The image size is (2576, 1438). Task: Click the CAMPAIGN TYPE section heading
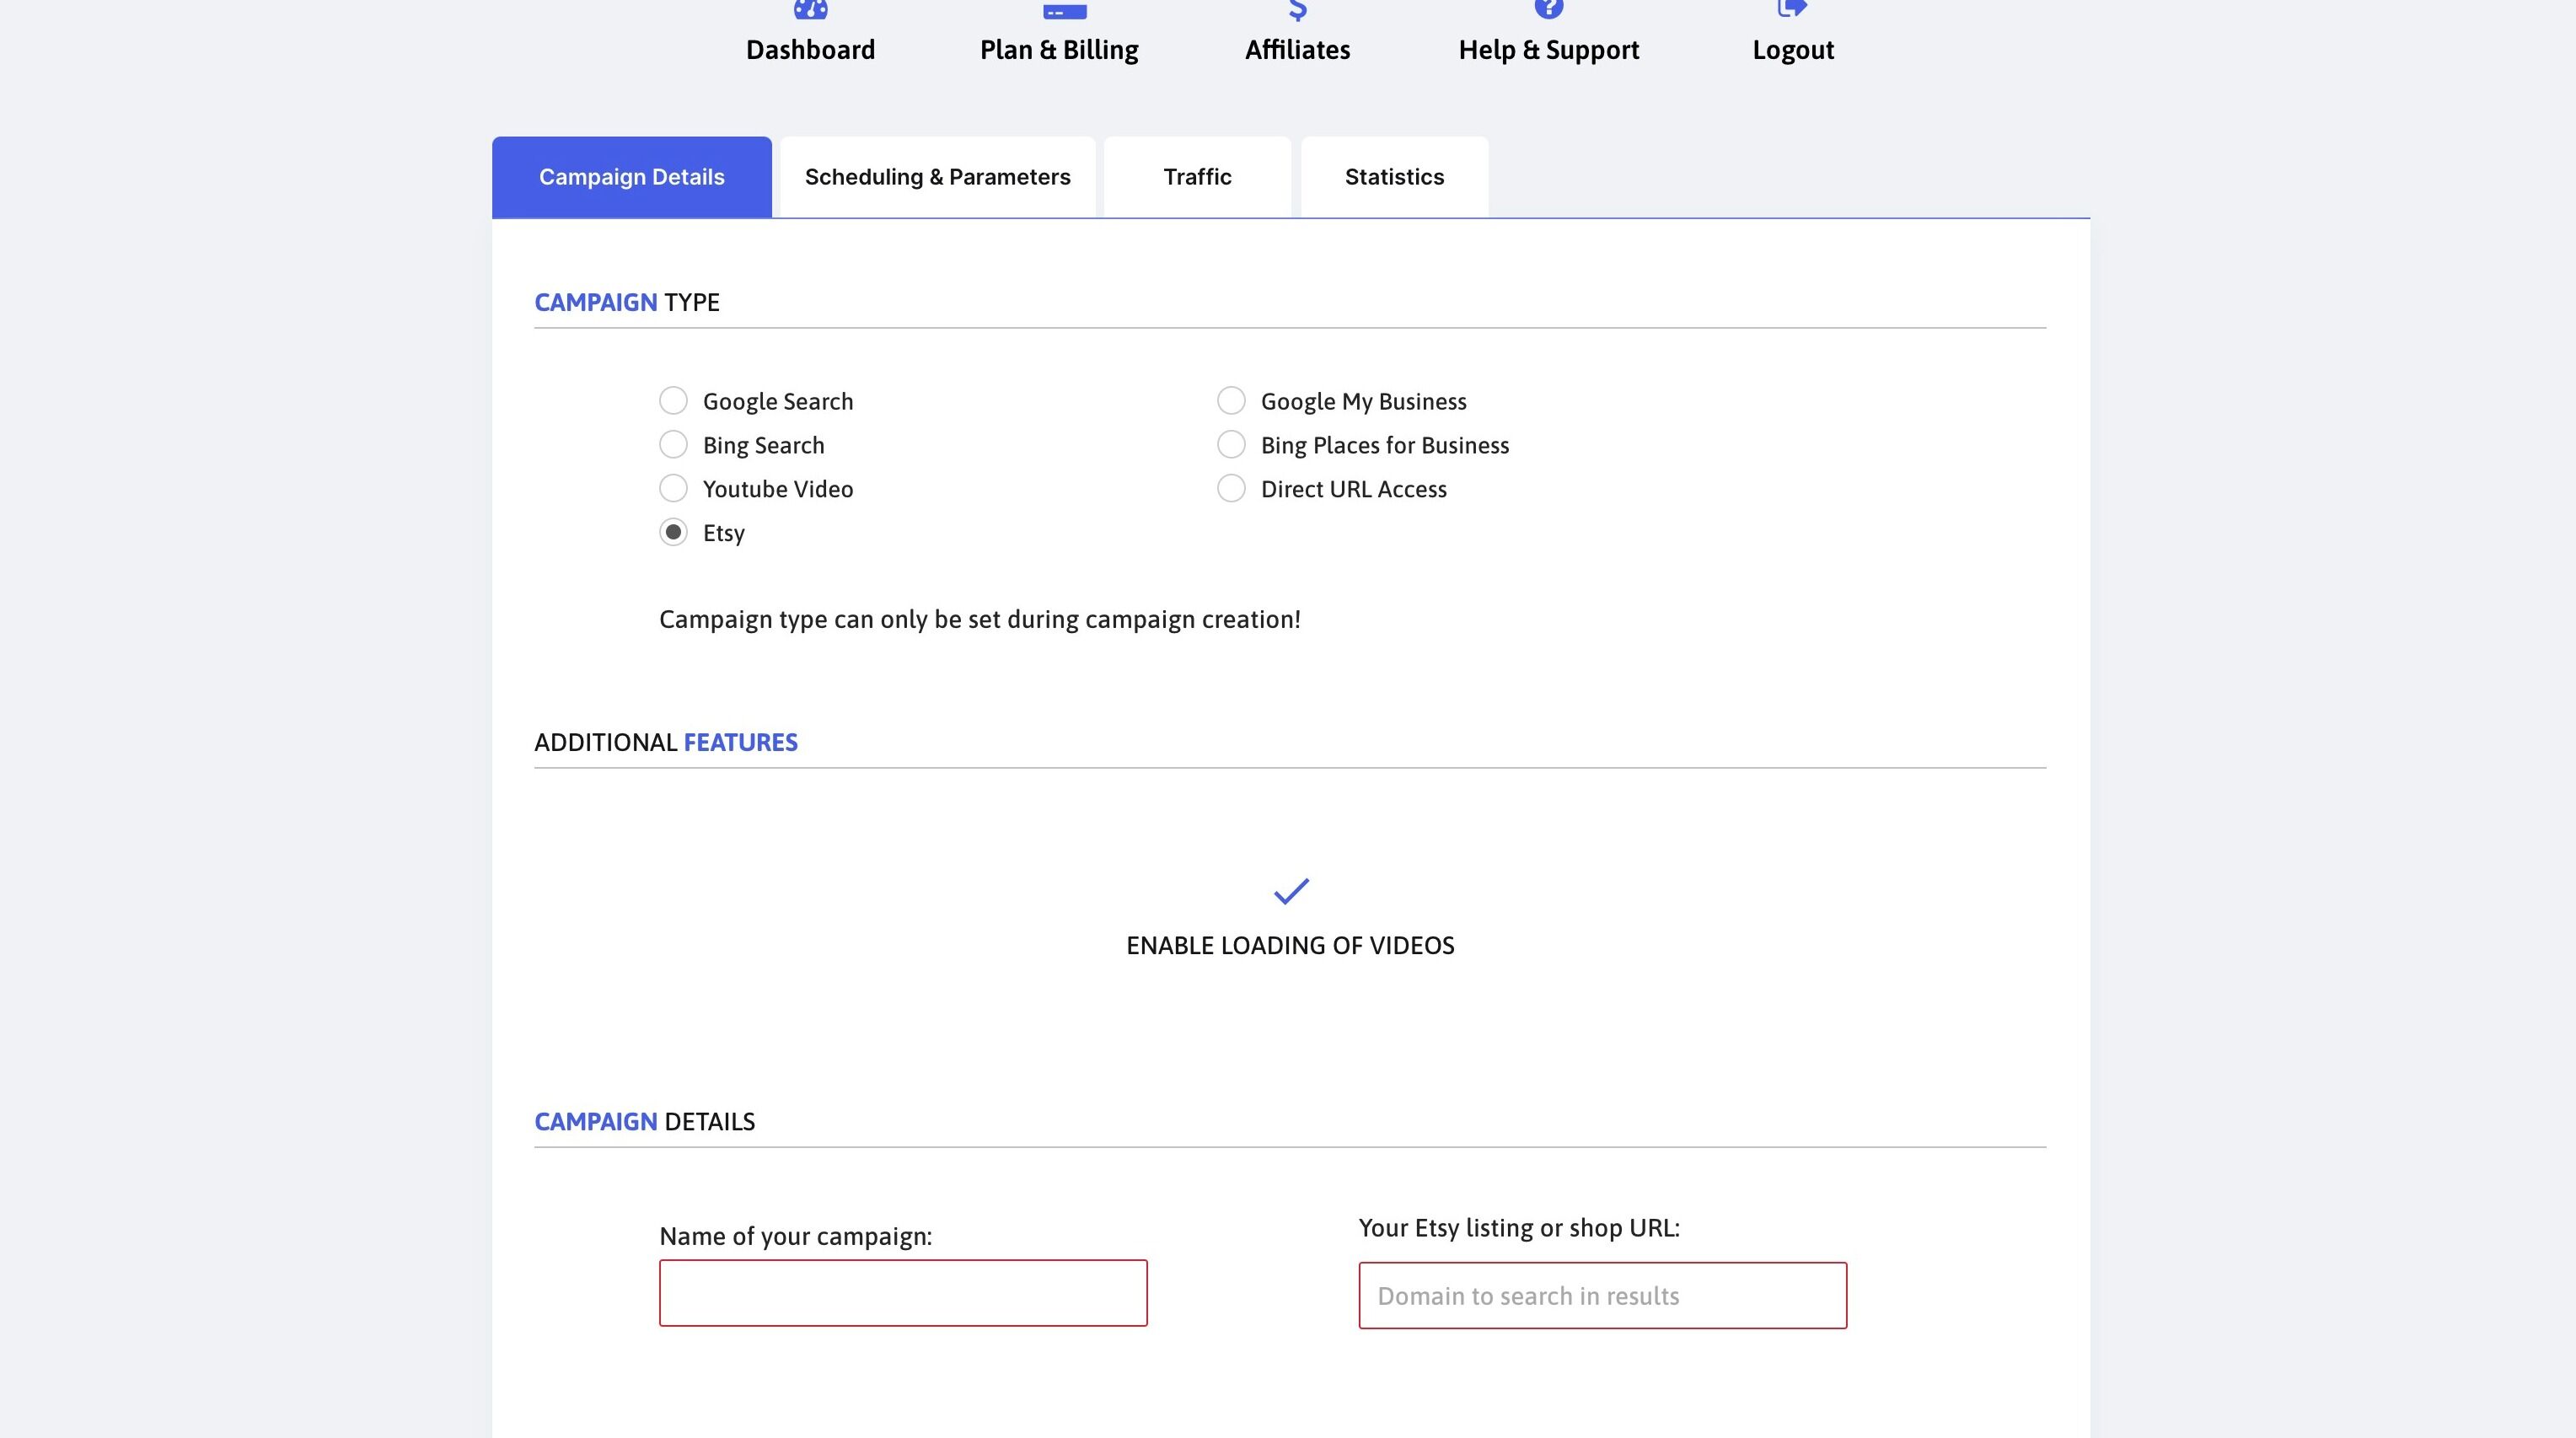pyautogui.click(x=627, y=302)
